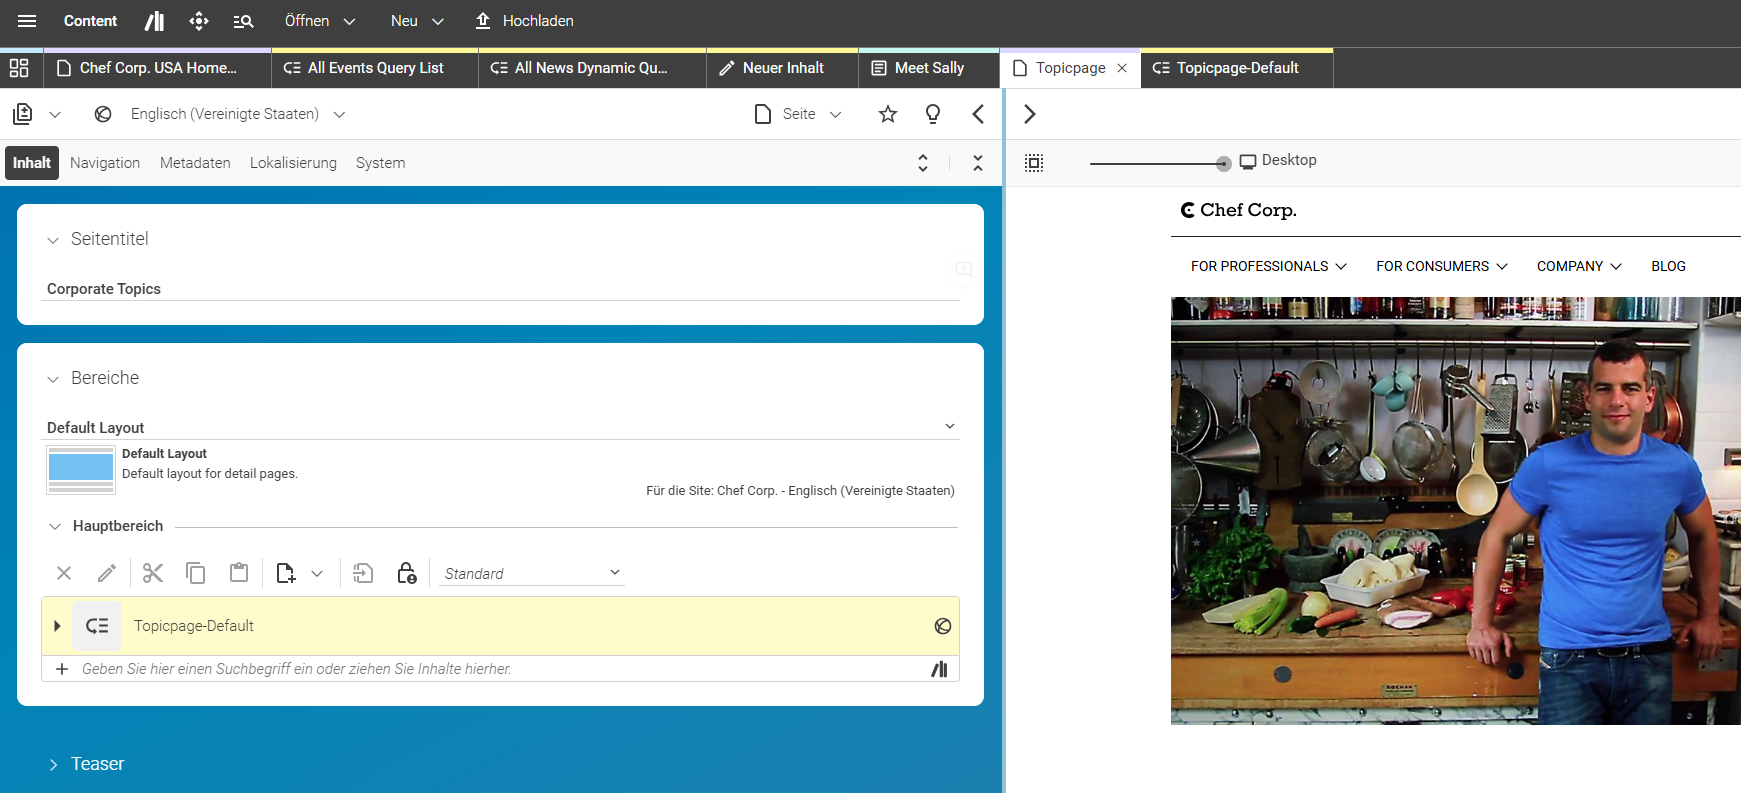Open the Neu menu

click(417, 21)
